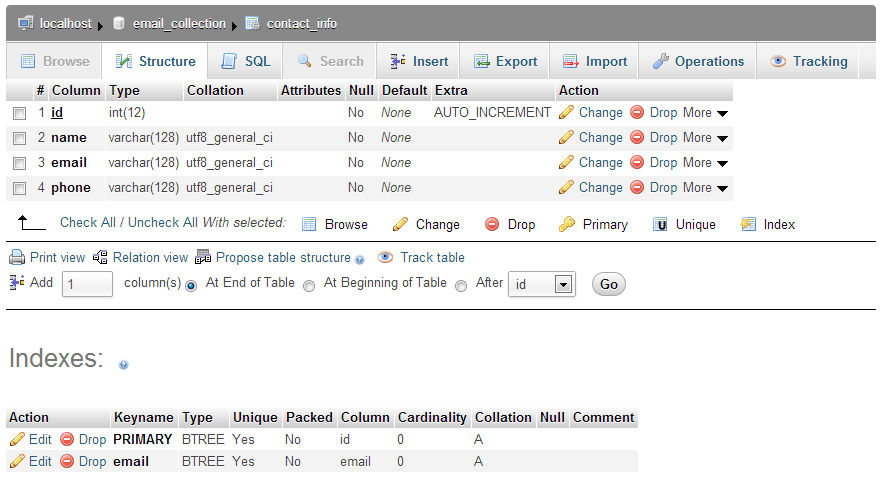Click the Relation view link
The image size is (880, 481).
coord(150,258)
